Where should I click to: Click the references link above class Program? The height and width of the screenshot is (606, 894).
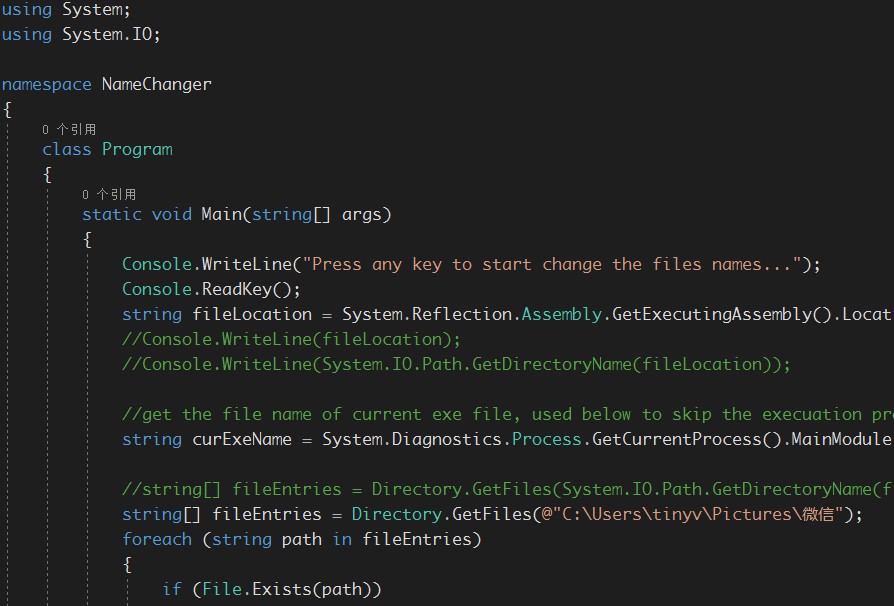(69, 129)
